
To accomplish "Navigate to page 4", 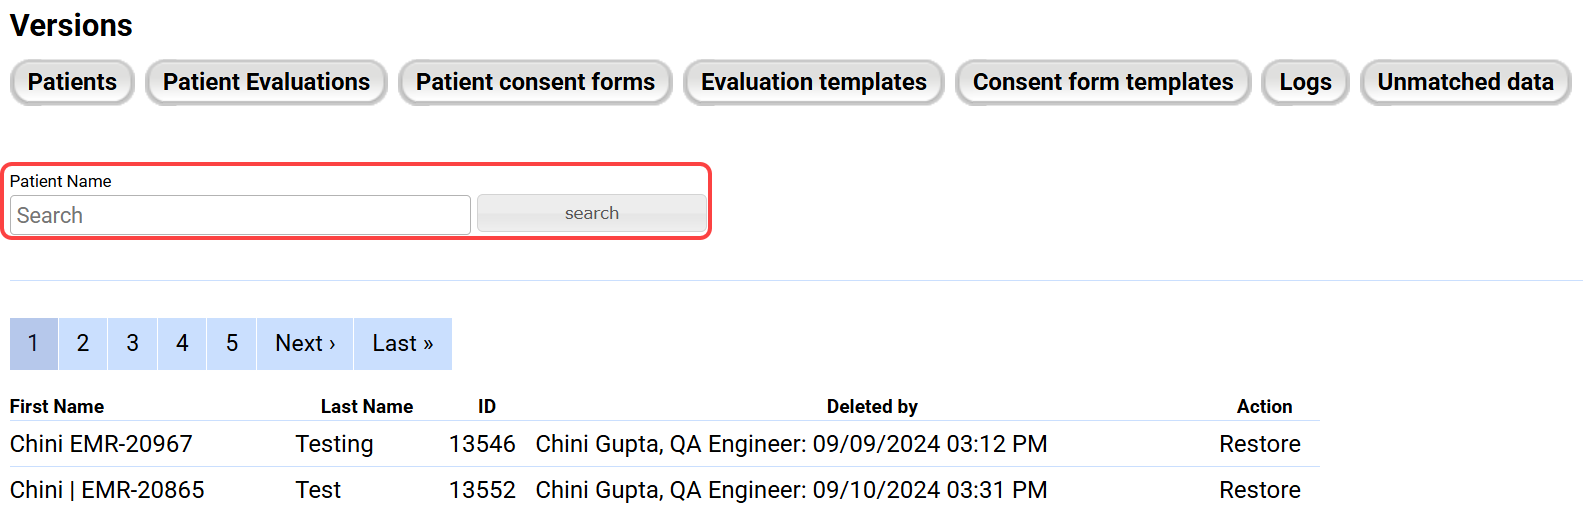I will point(182,344).
